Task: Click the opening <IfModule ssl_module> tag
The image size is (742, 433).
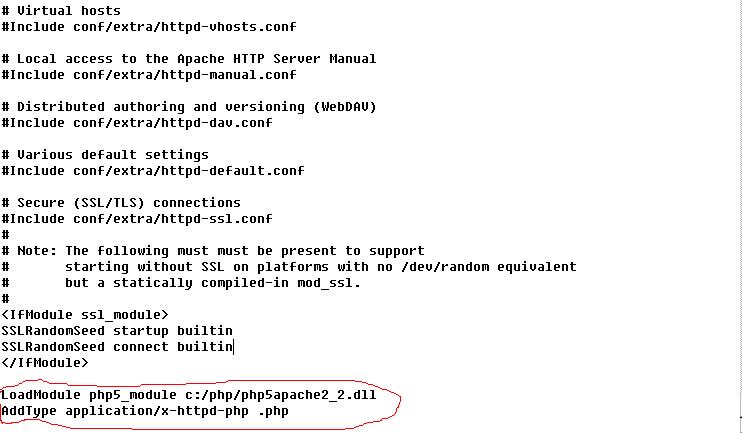Action: tap(78, 314)
